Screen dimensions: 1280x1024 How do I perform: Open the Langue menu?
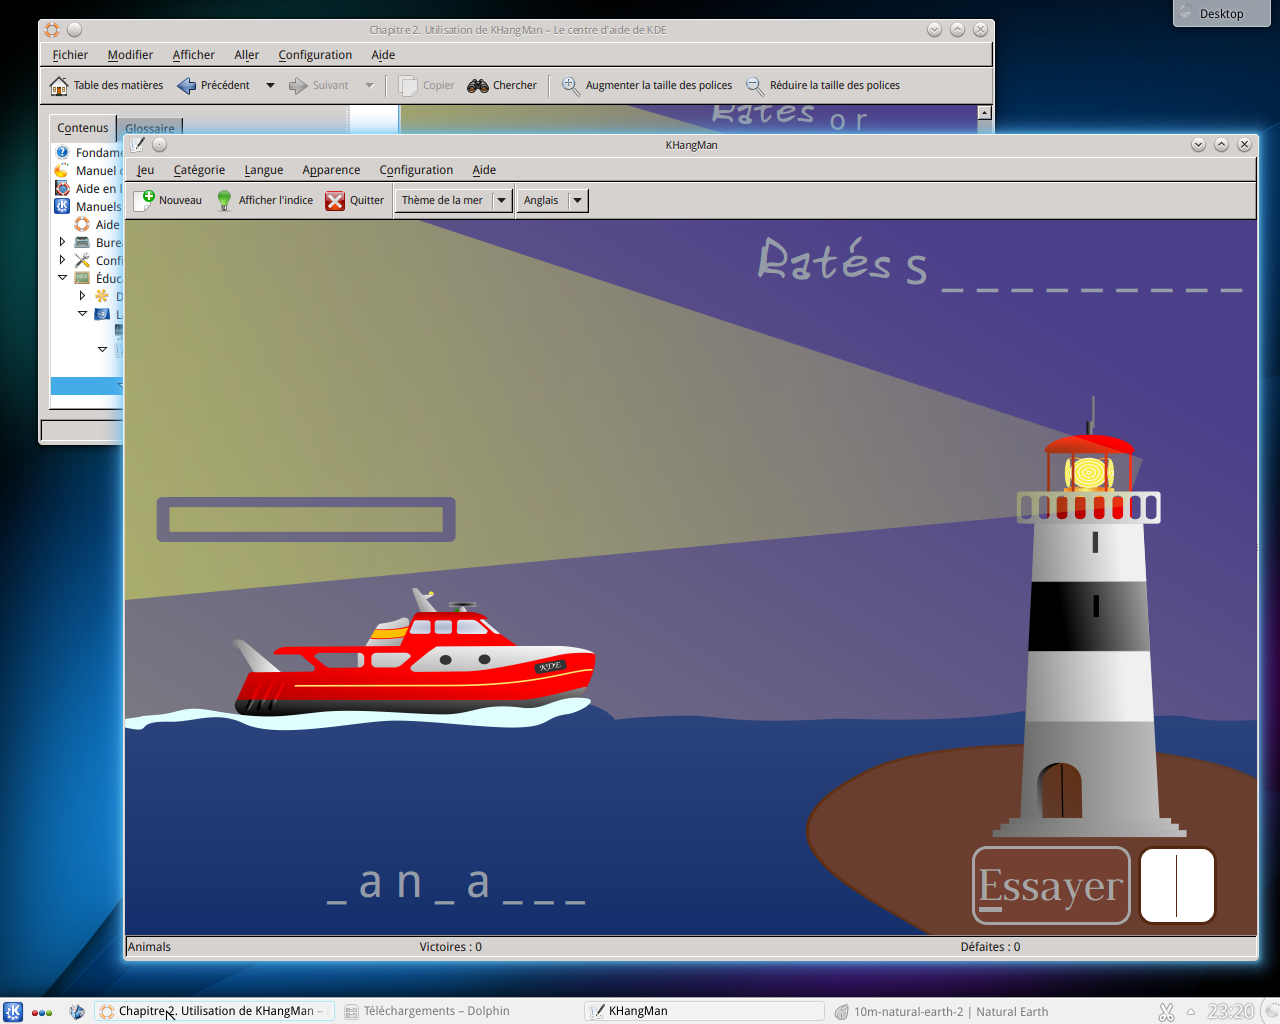coord(264,170)
